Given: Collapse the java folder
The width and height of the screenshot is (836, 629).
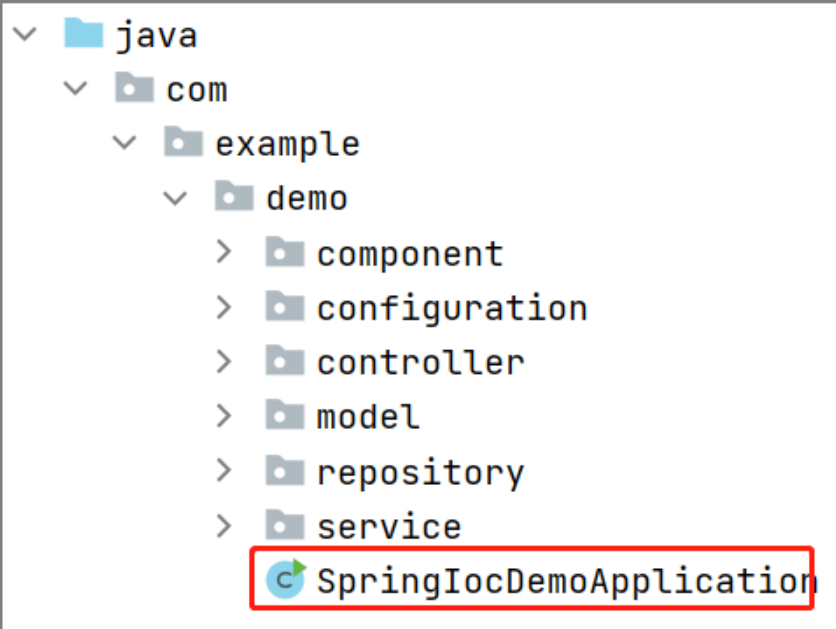Looking at the screenshot, I should pos(24,33).
